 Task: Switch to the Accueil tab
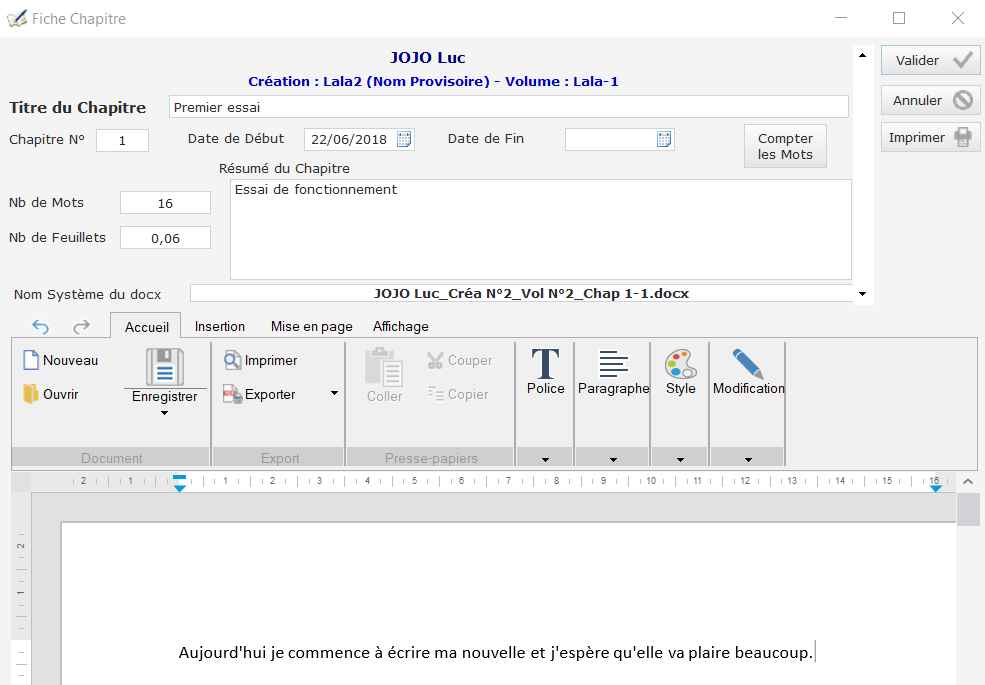coord(146,327)
